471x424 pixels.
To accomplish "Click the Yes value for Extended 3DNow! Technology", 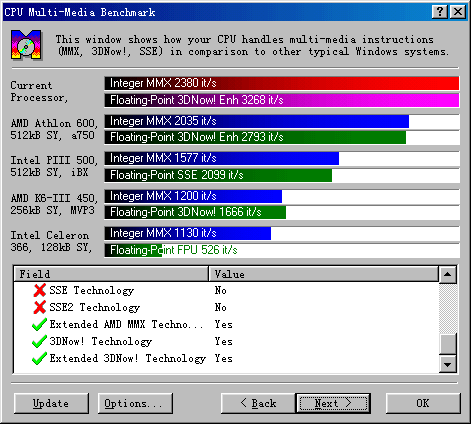I will click(x=224, y=358).
